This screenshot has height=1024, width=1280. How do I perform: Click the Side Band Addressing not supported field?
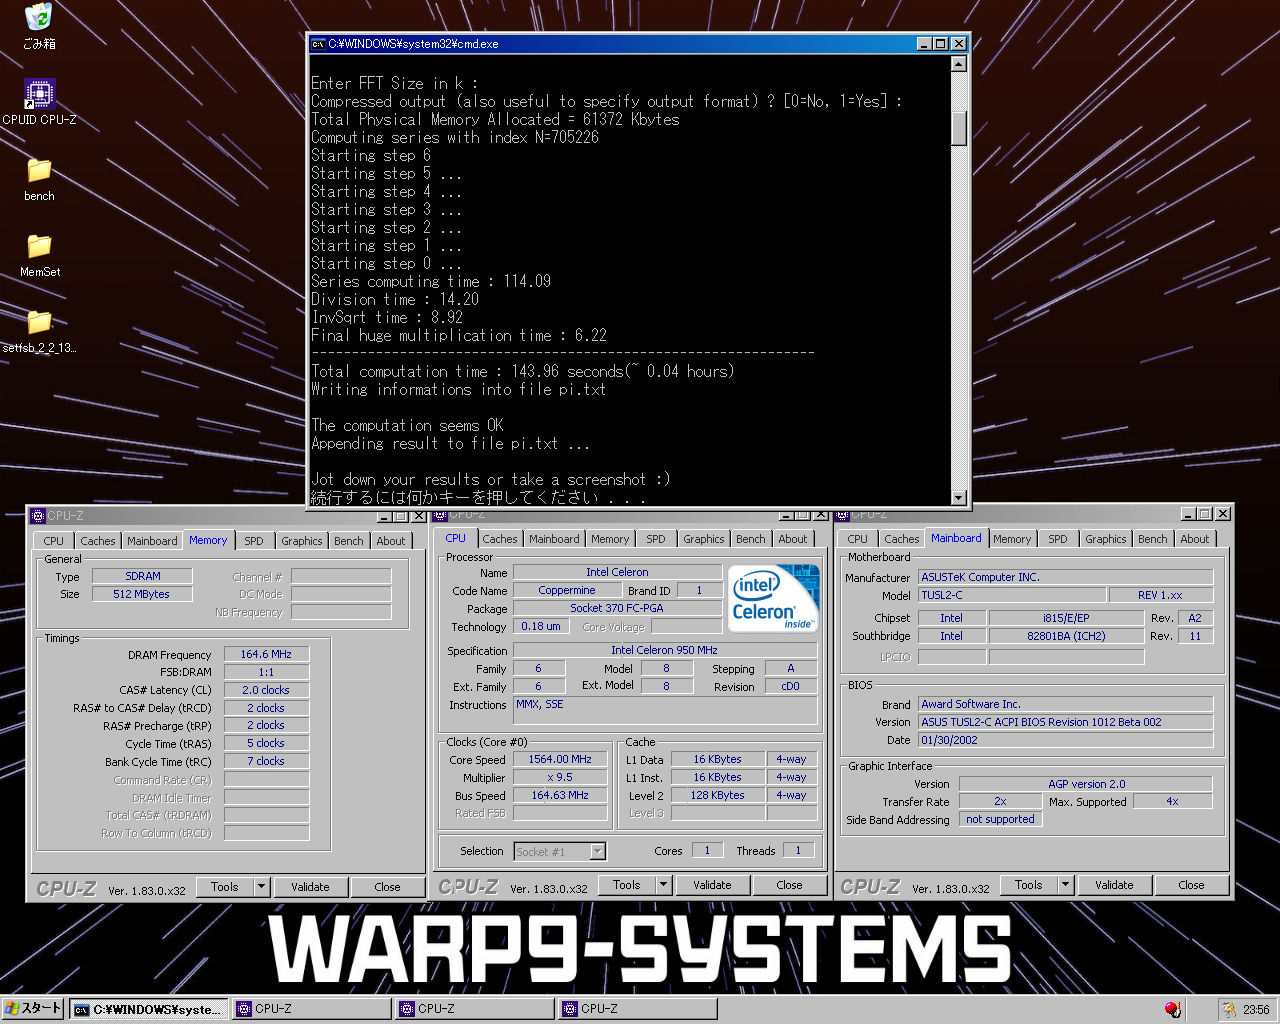tap(1000, 819)
